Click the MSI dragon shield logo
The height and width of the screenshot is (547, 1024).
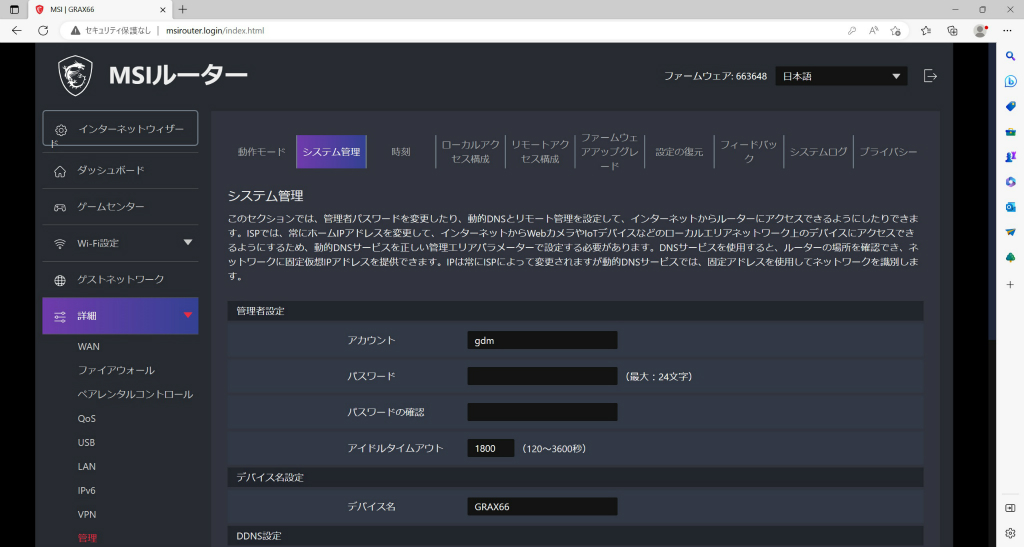point(75,76)
